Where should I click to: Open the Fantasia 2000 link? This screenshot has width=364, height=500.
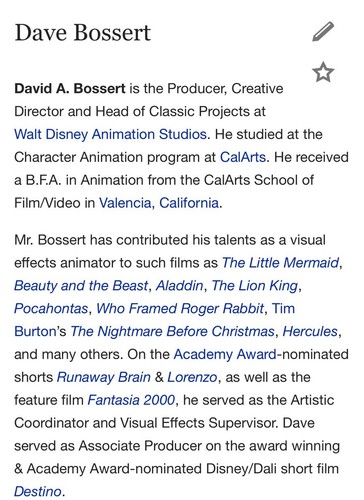pyautogui.click(x=131, y=400)
